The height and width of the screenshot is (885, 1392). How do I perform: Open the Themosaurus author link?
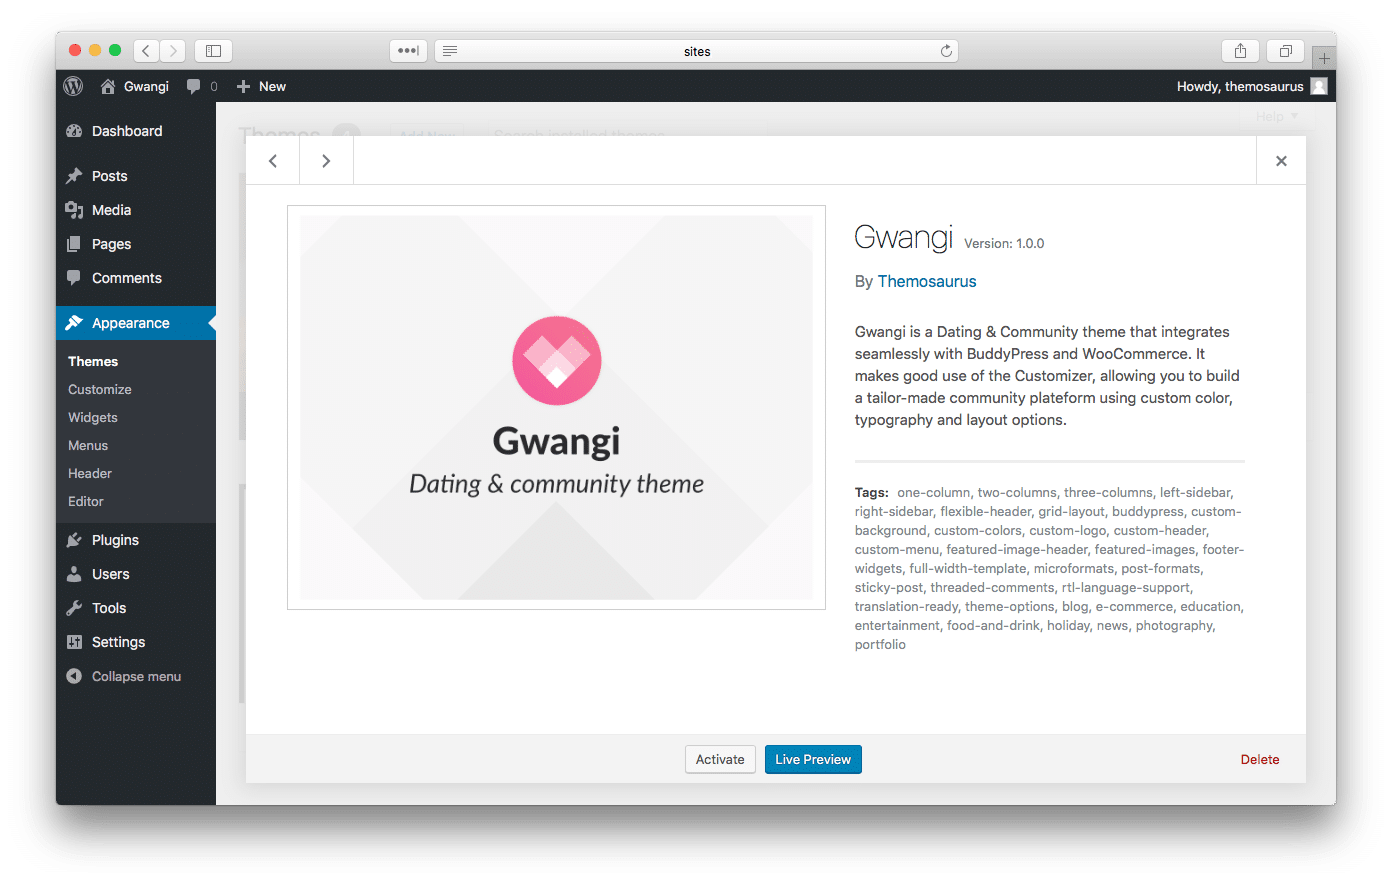(x=927, y=281)
